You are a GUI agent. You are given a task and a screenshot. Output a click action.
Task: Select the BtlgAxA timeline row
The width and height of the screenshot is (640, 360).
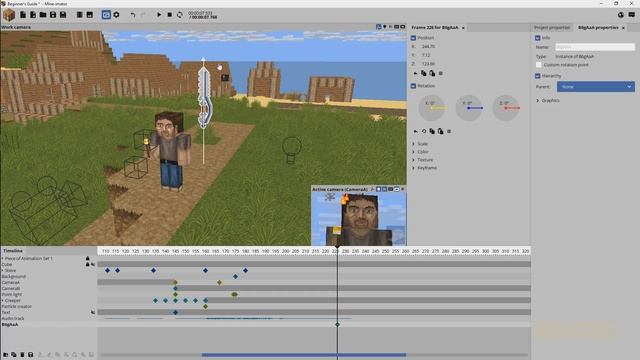(x=49, y=324)
